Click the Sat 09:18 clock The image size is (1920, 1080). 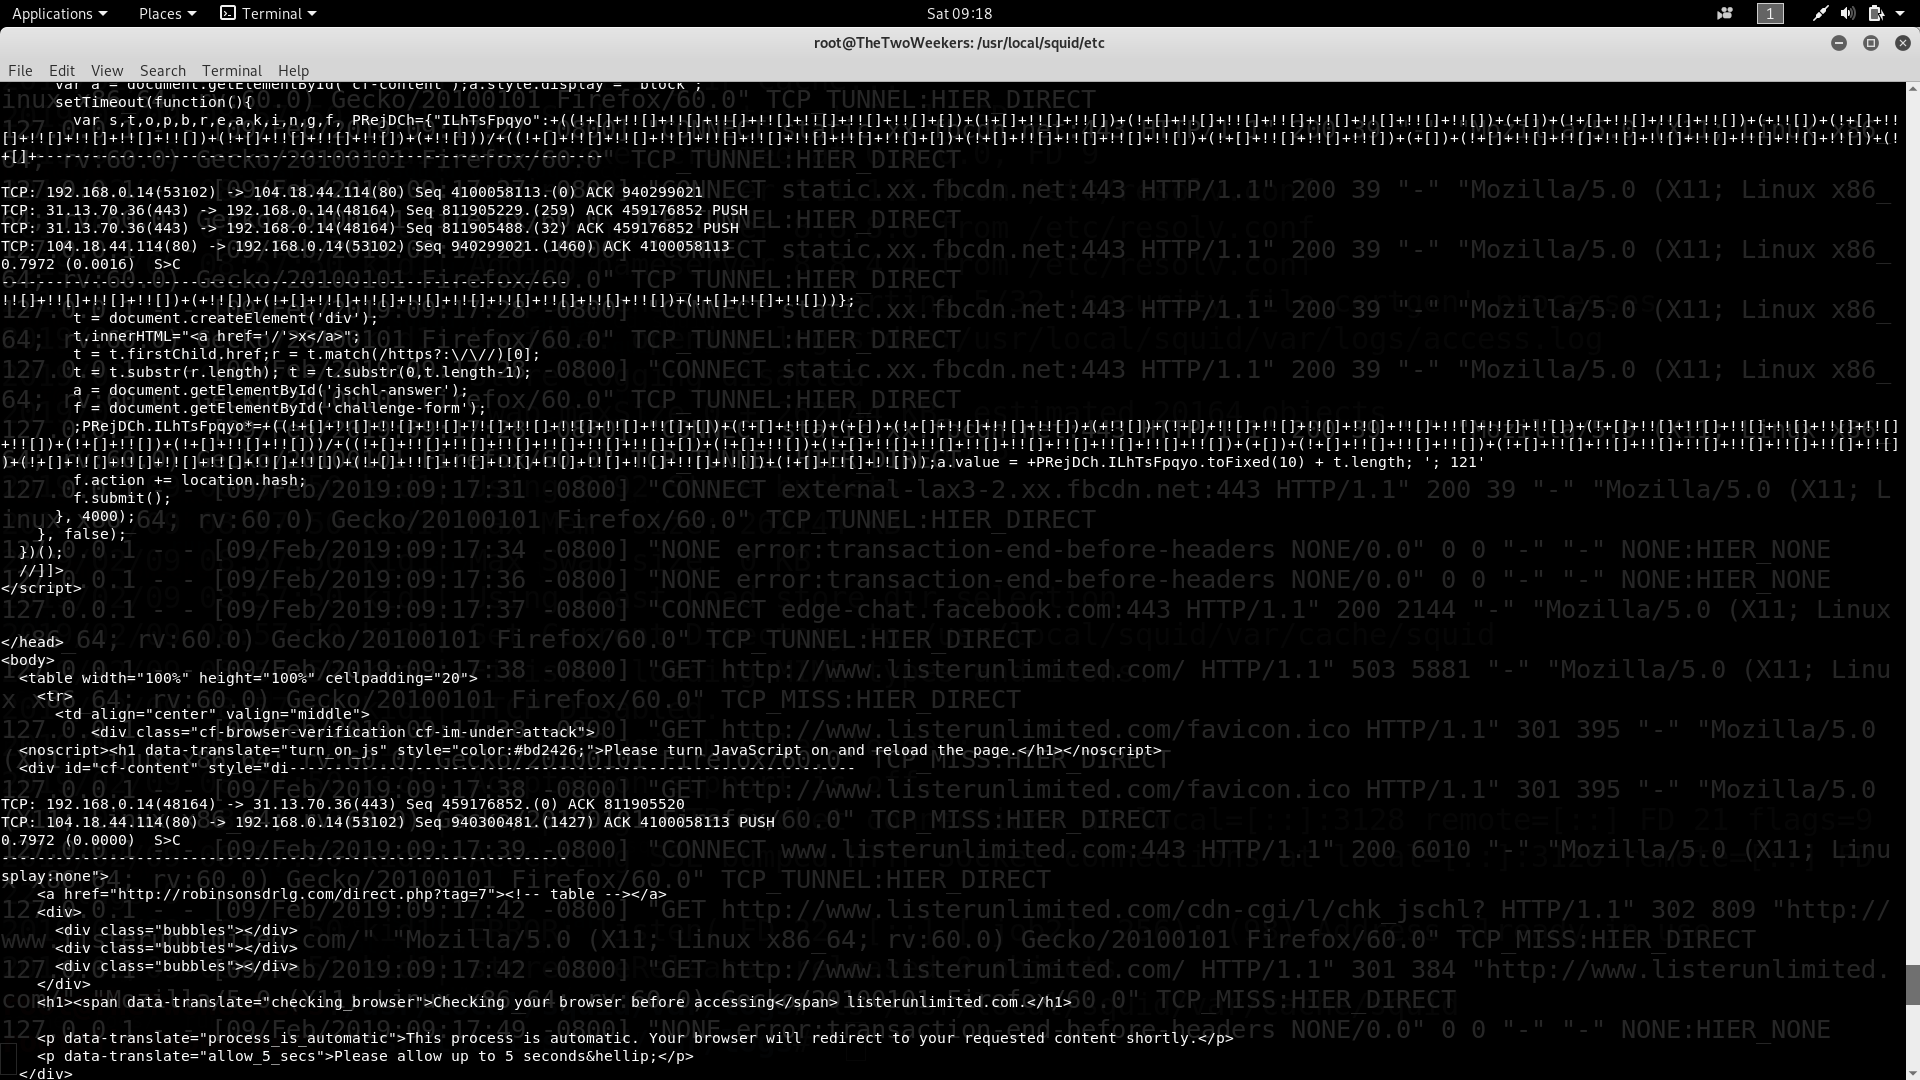(959, 13)
